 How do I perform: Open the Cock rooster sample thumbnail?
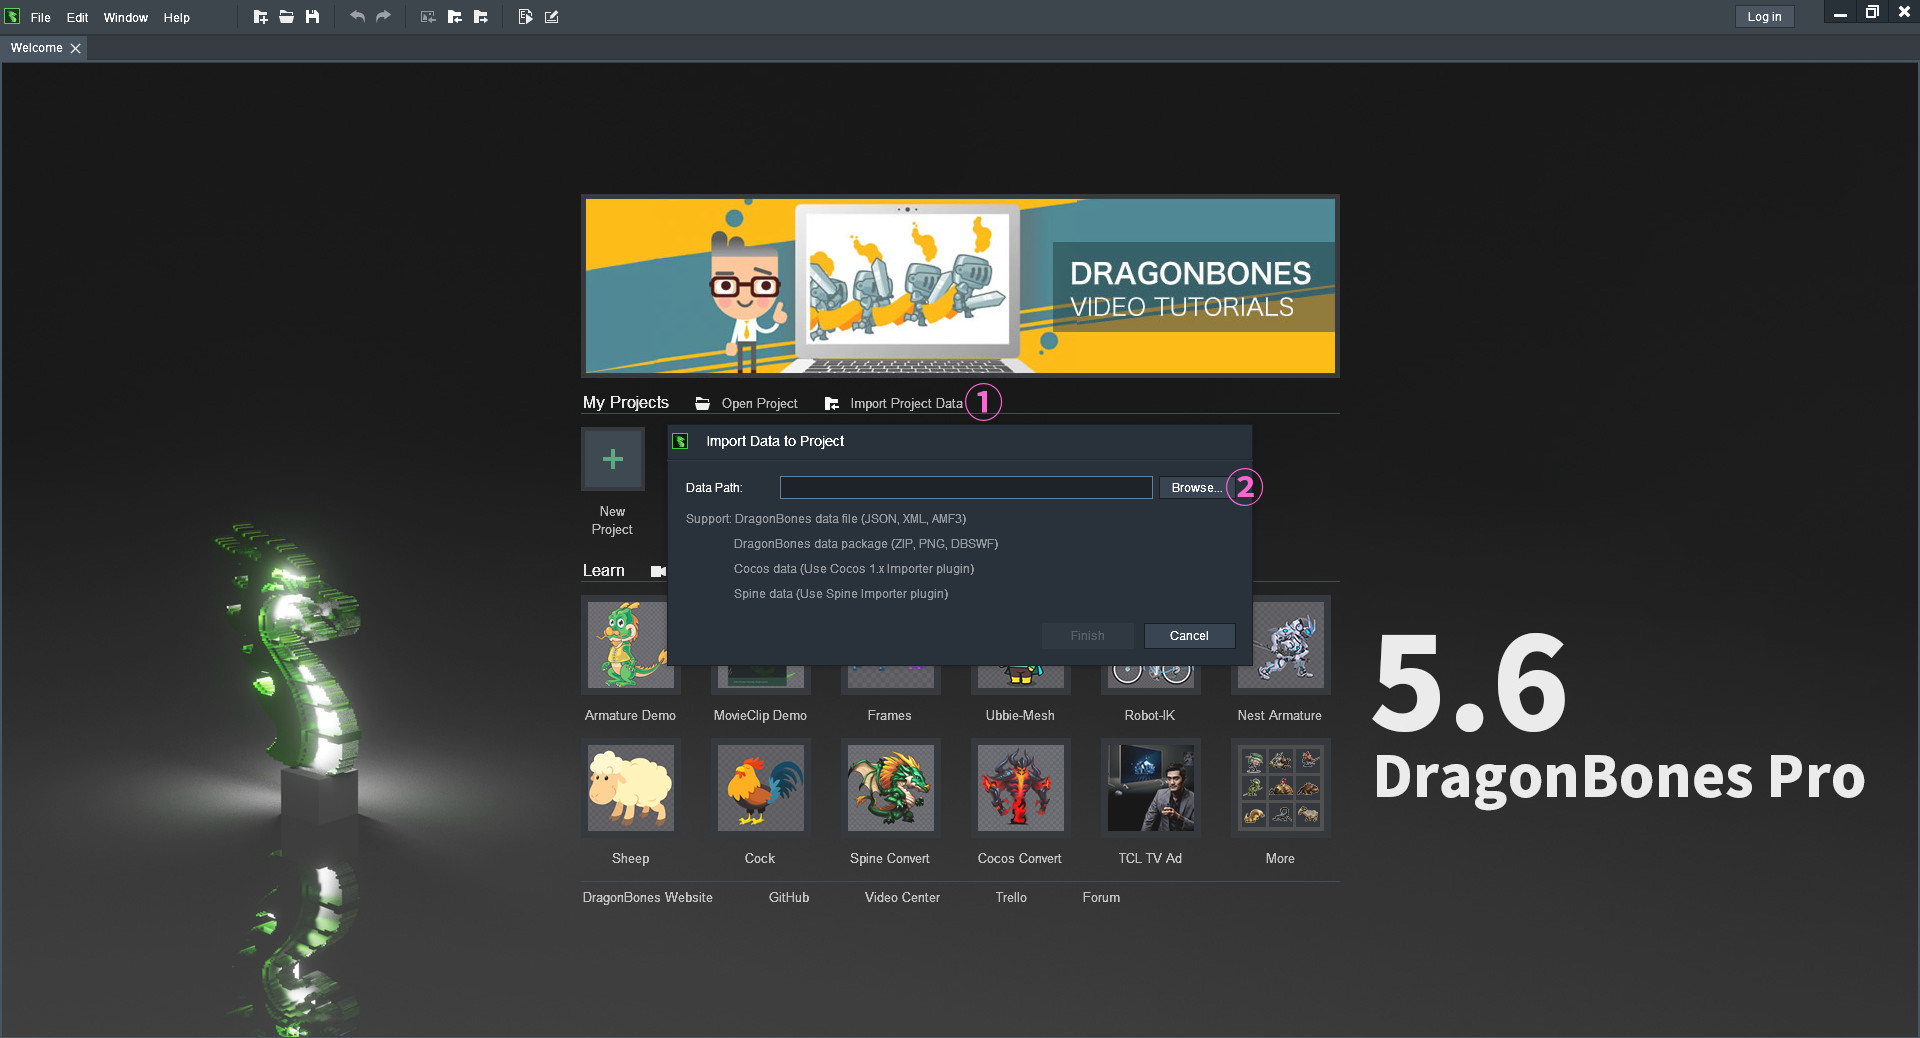point(760,788)
